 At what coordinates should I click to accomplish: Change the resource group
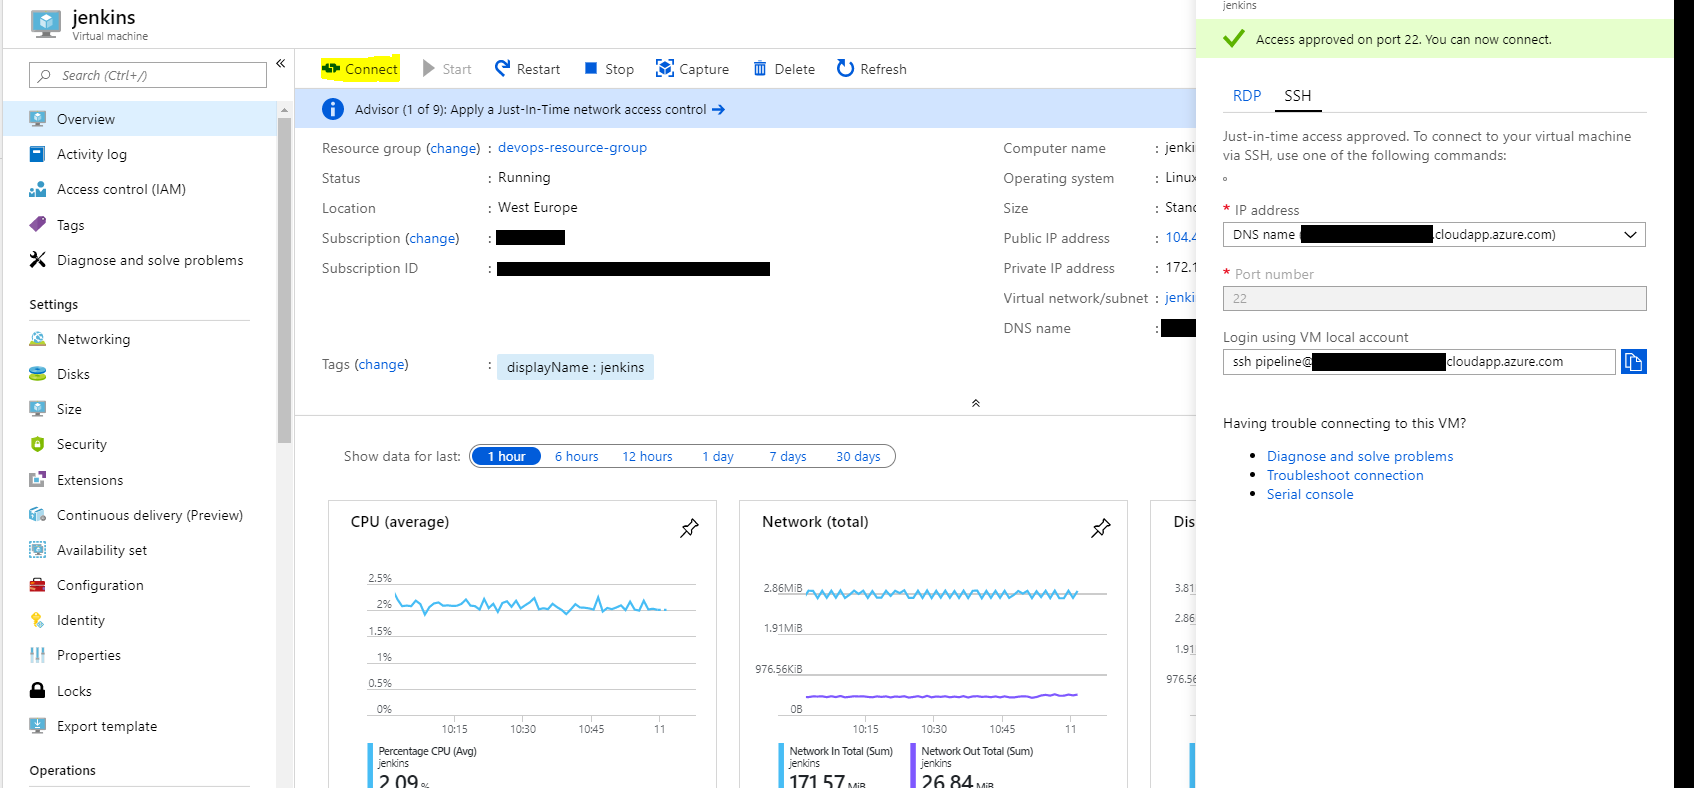point(455,148)
